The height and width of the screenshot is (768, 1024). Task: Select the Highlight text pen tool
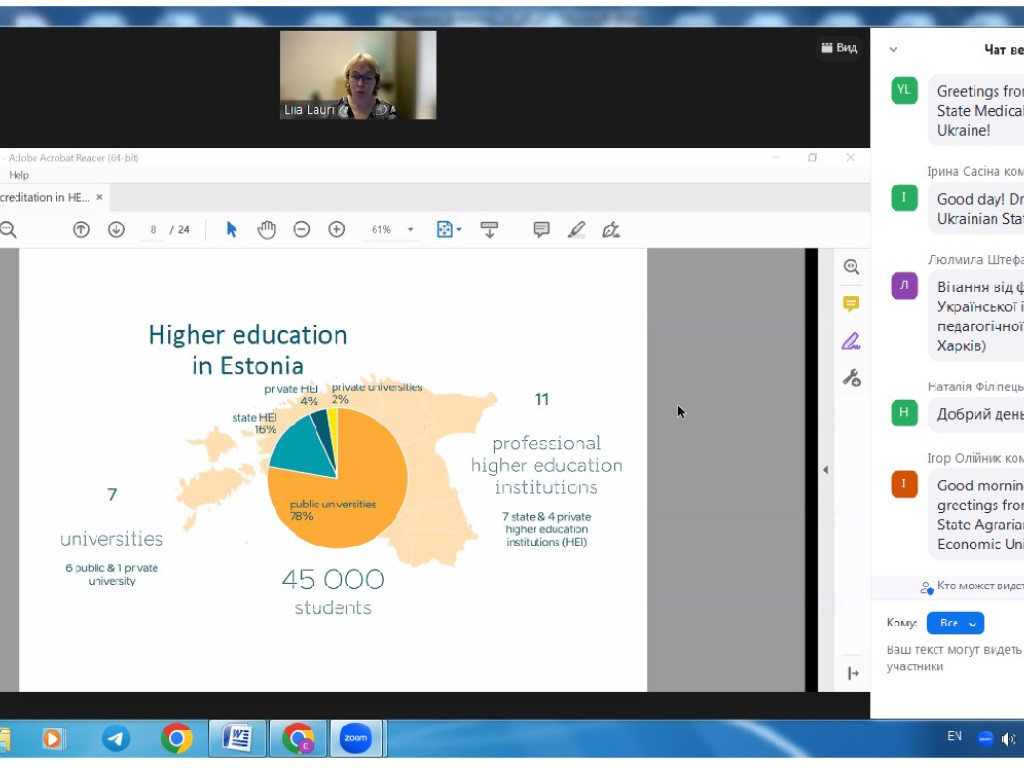[577, 229]
